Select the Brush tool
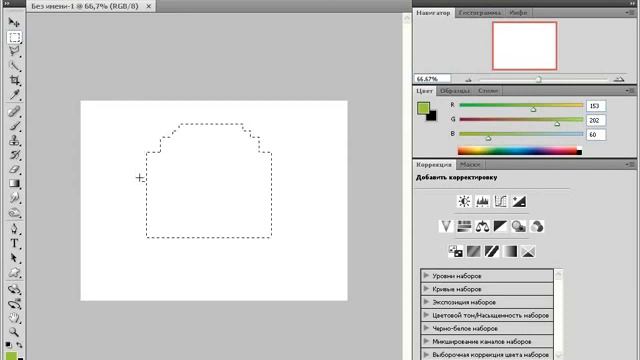640x360 pixels. click(14, 126)
